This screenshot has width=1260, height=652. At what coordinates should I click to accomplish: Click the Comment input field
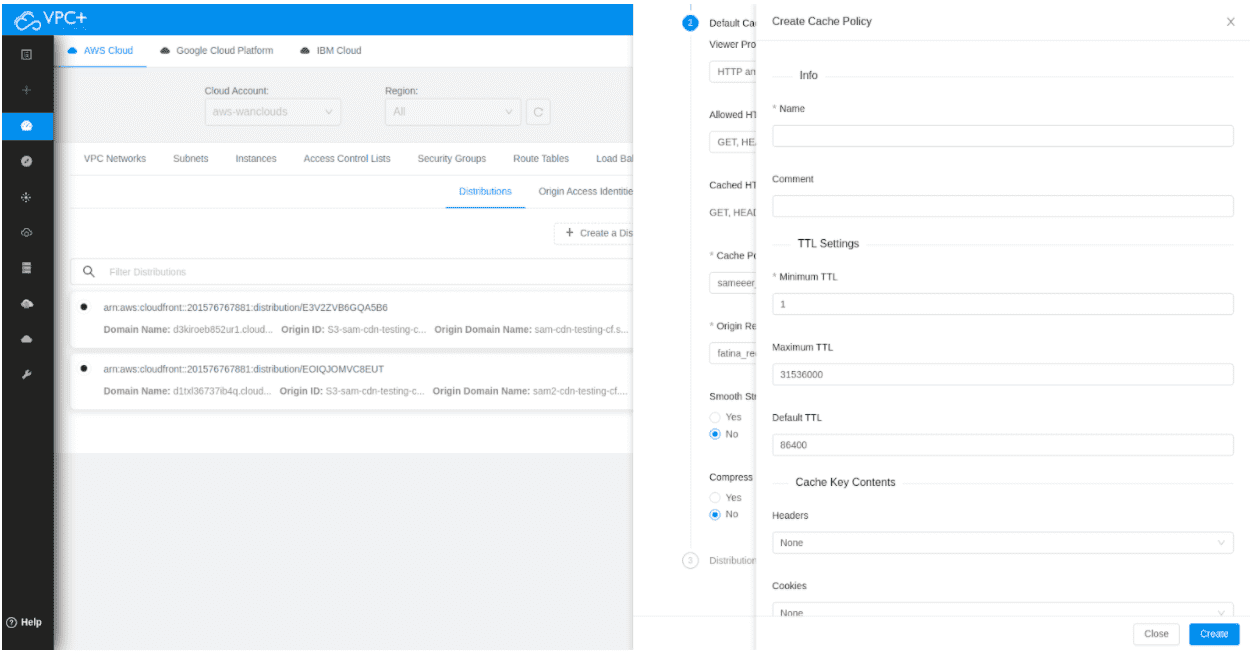tap(1003, 206)
